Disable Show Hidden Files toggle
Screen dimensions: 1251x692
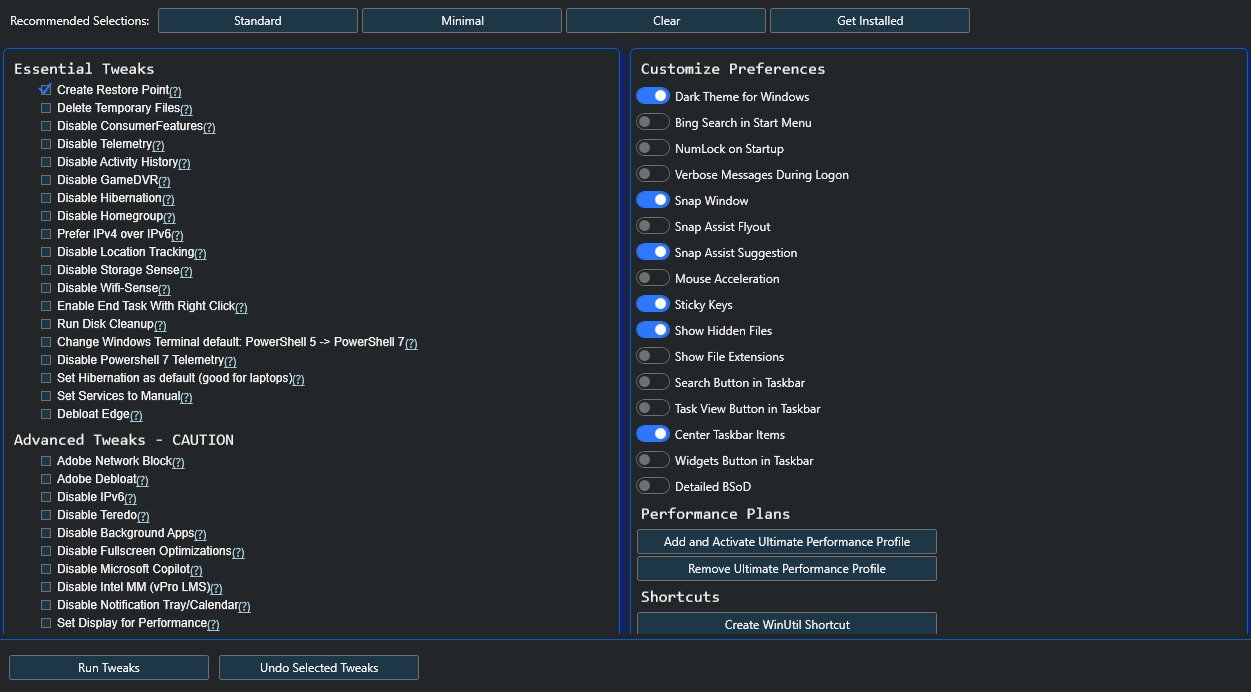[x=653, y=330]
